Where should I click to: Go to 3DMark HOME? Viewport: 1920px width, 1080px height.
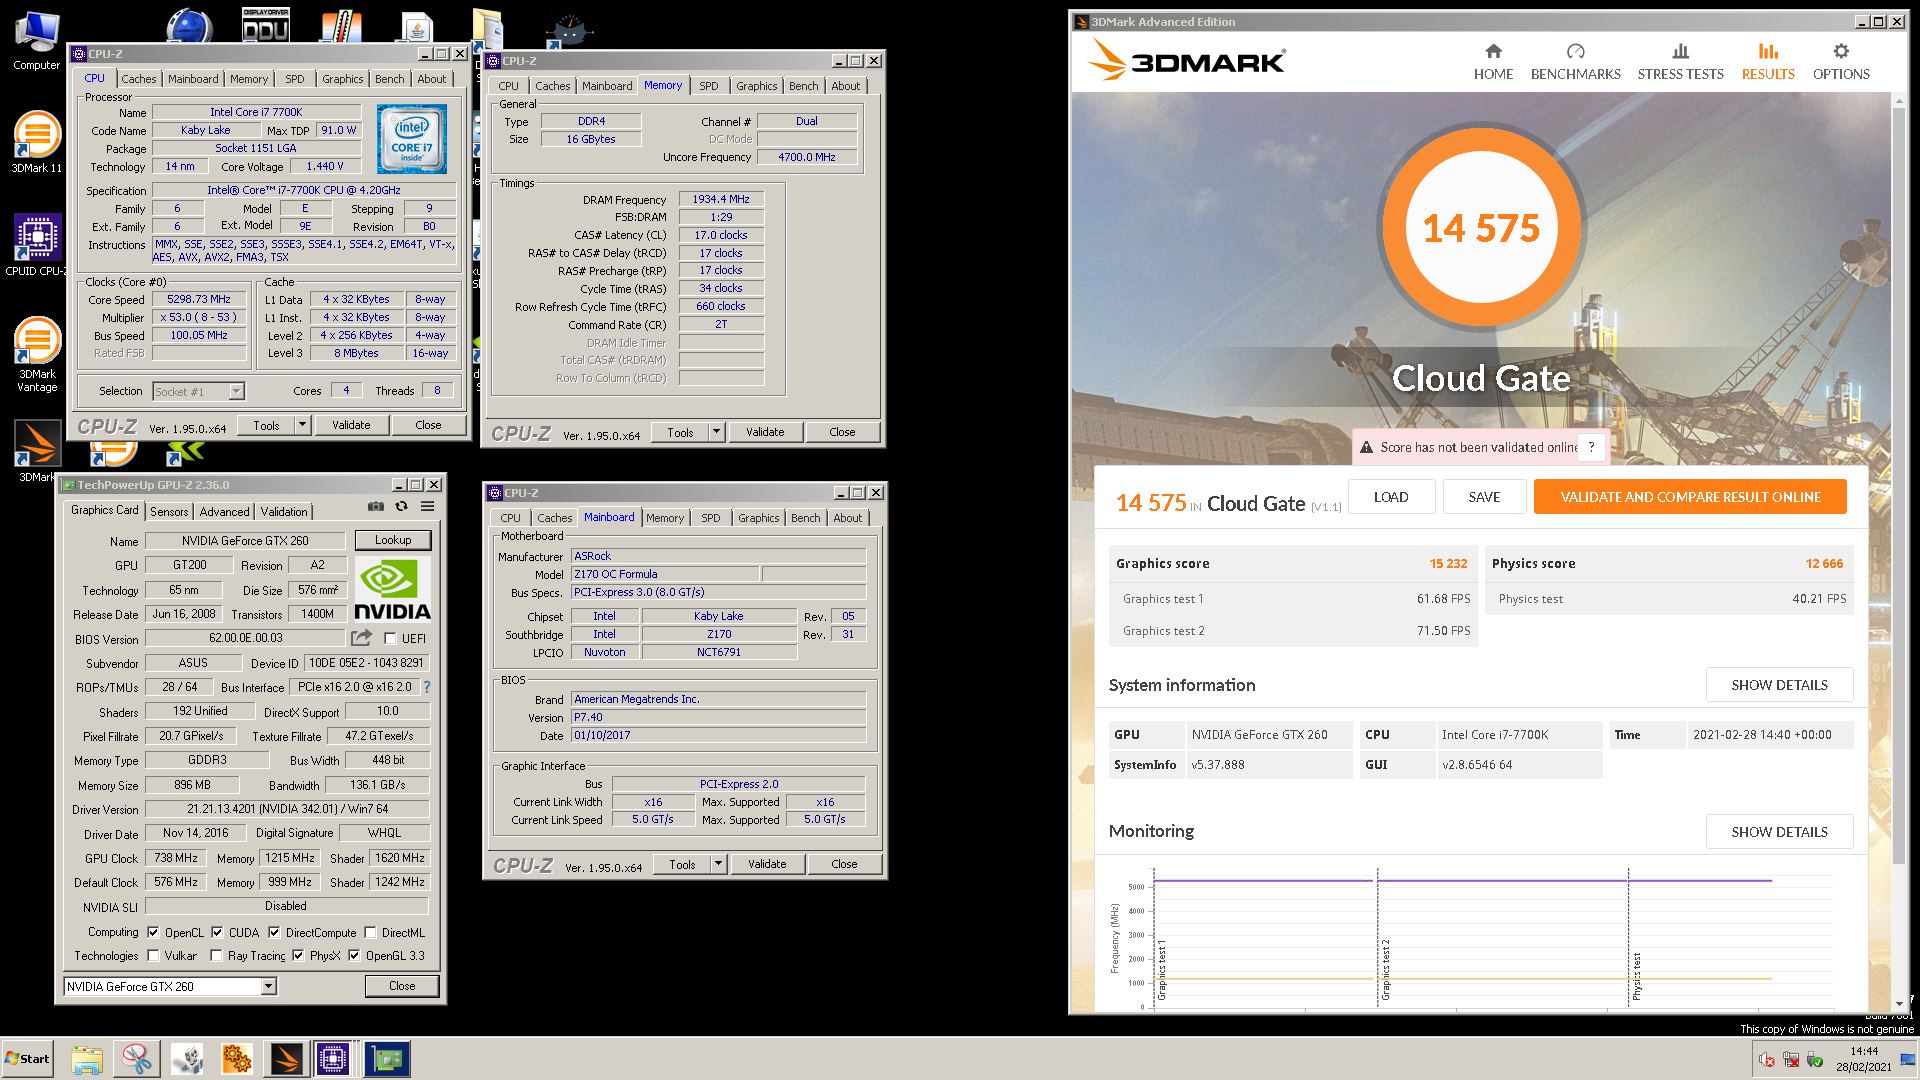[1493, 62]
